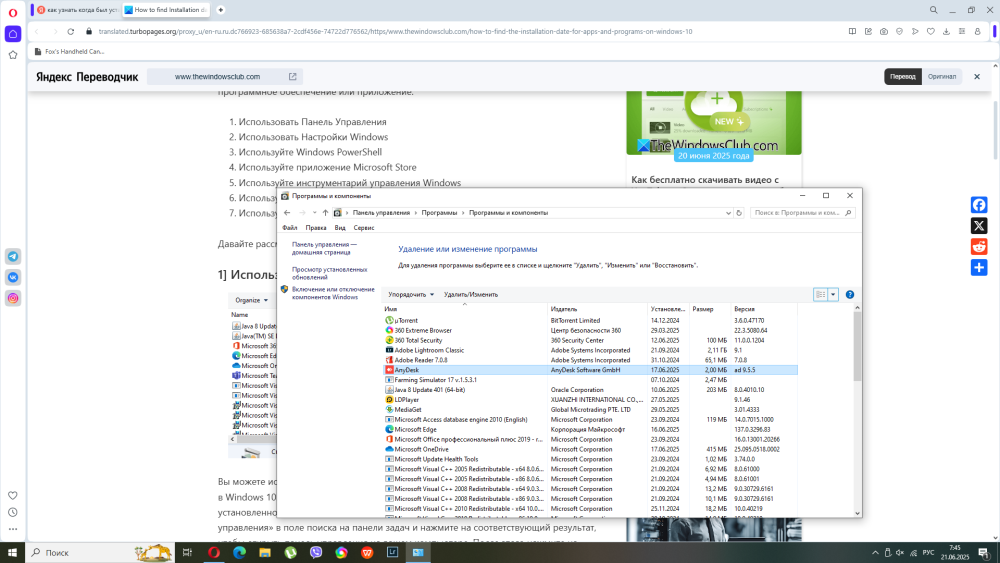Image resolution: width=1000 pixels, height=563 pixels.
Task: Click the search tabs magnifier icon
Action: point(934,10)
